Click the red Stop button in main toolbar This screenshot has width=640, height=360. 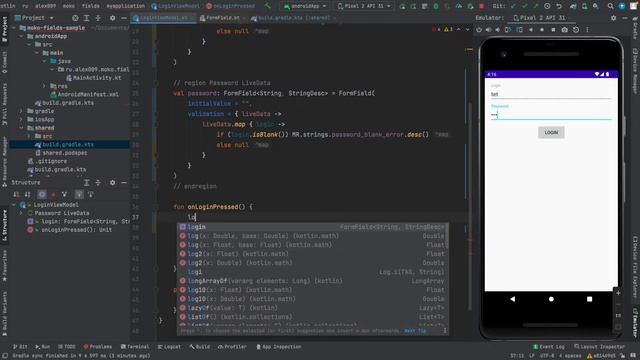point(481,6)
